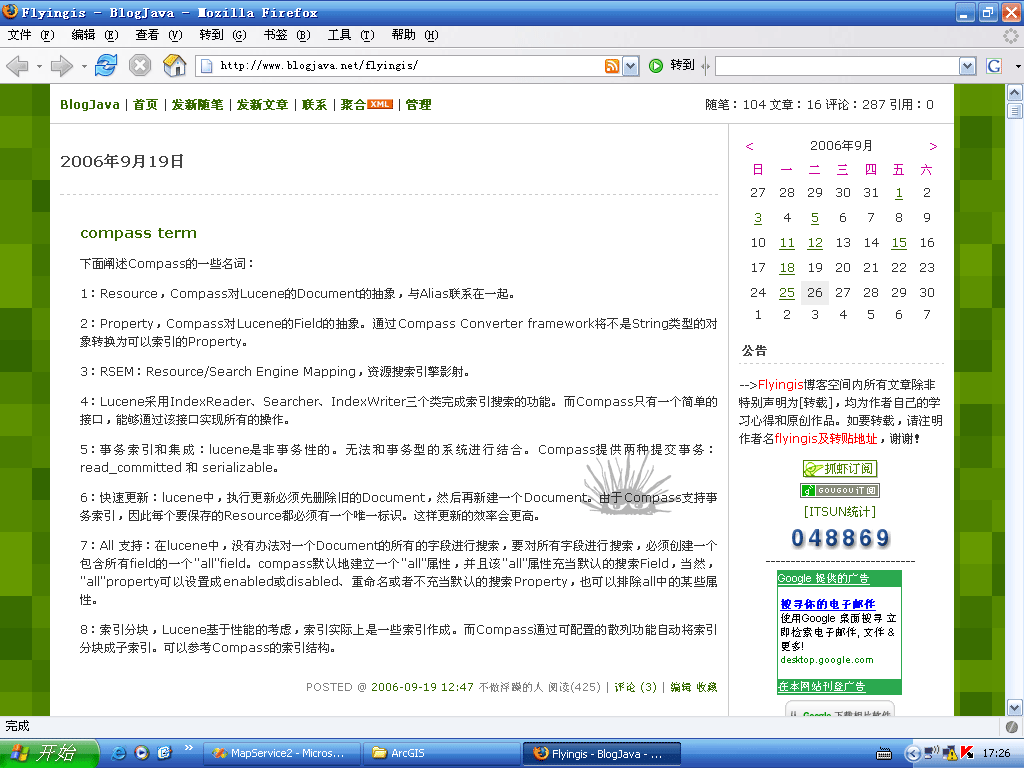Open the Home page icon
1024x768 pixels.
coord(174,65)
